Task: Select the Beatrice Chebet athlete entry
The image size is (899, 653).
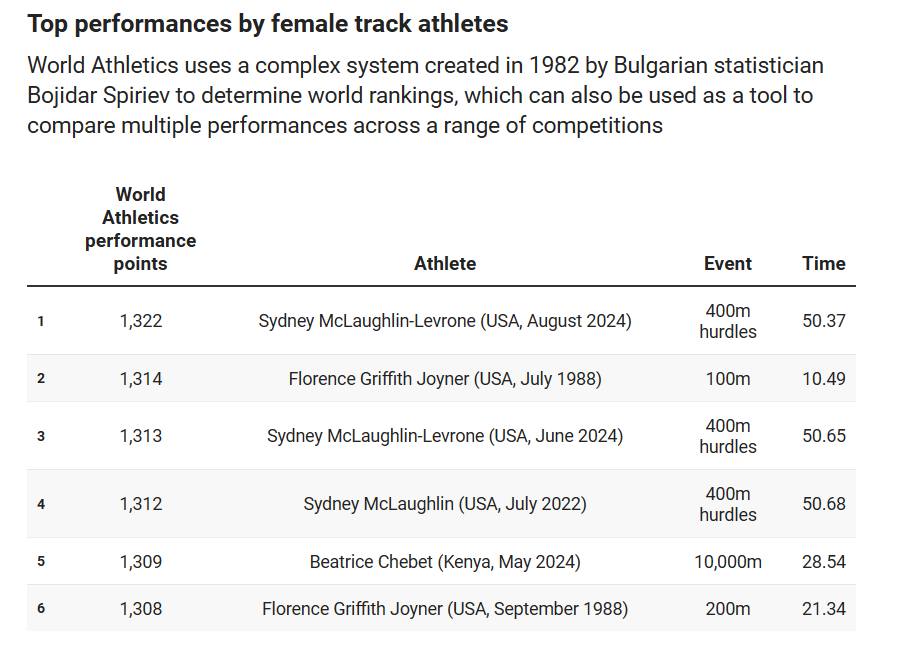Action: (445, 562)
